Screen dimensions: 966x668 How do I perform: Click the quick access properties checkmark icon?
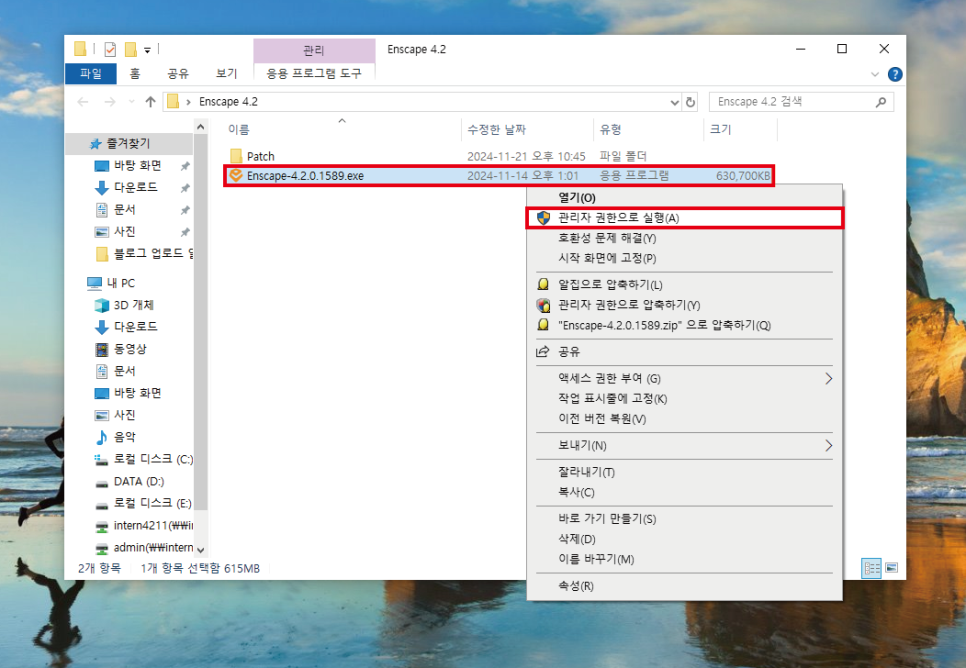coord(110,49)
